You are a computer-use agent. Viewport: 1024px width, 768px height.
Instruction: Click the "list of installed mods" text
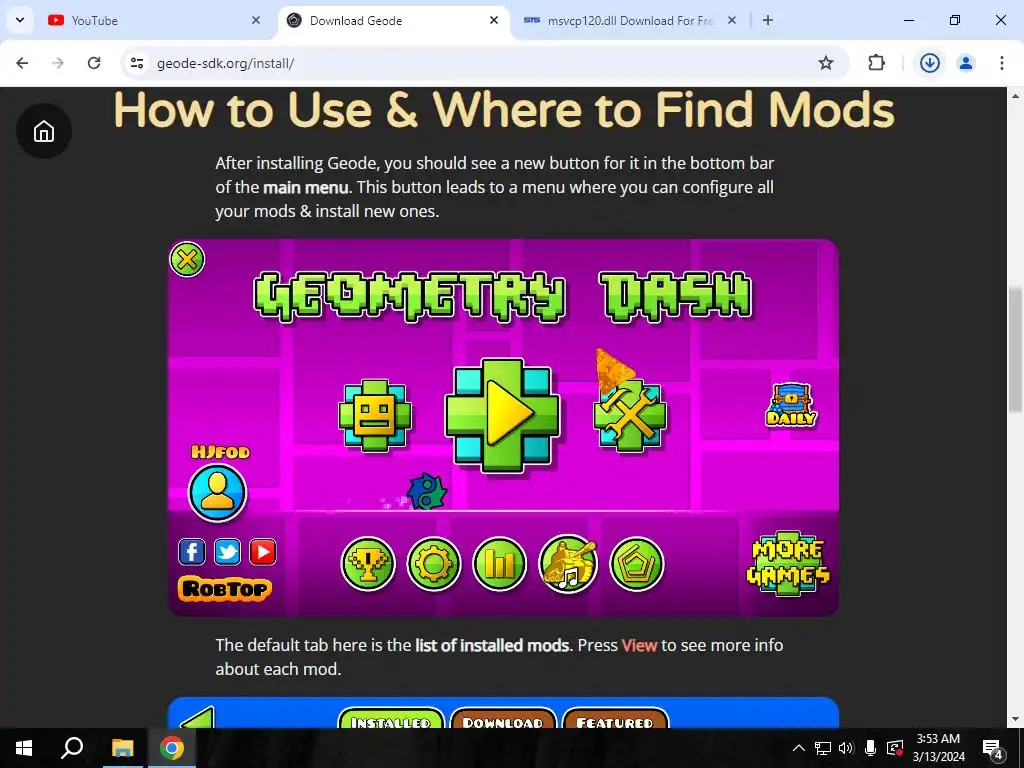[492, 645]
